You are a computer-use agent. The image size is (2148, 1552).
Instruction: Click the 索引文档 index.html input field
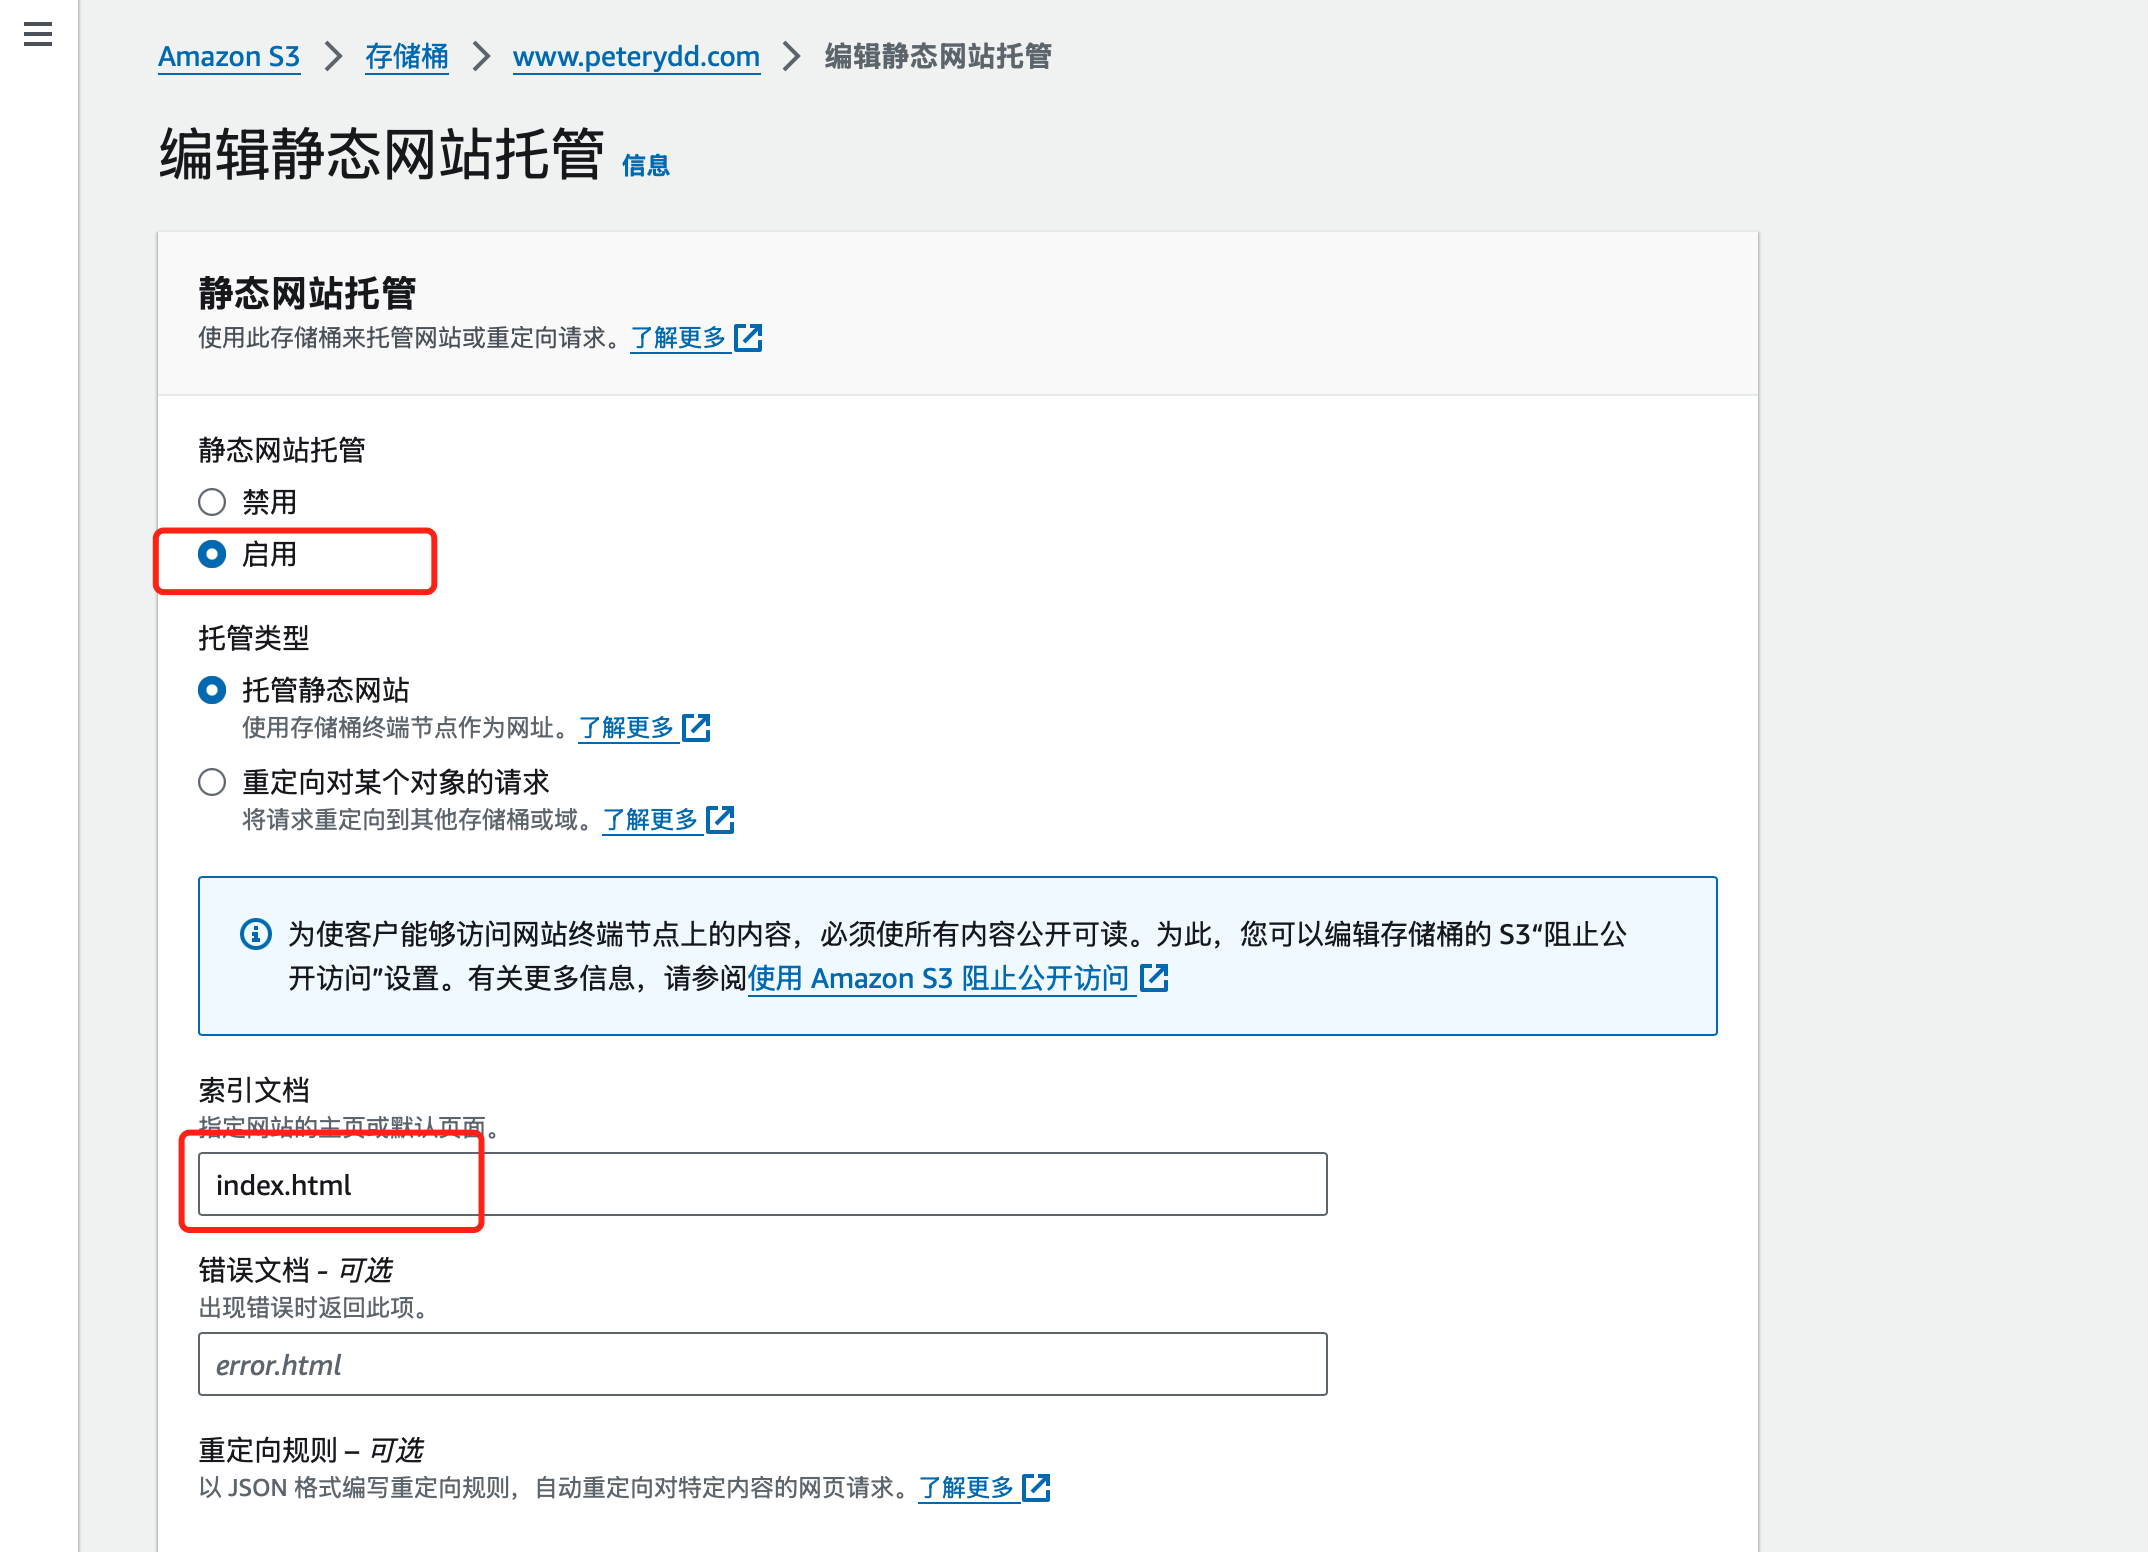762,1185
